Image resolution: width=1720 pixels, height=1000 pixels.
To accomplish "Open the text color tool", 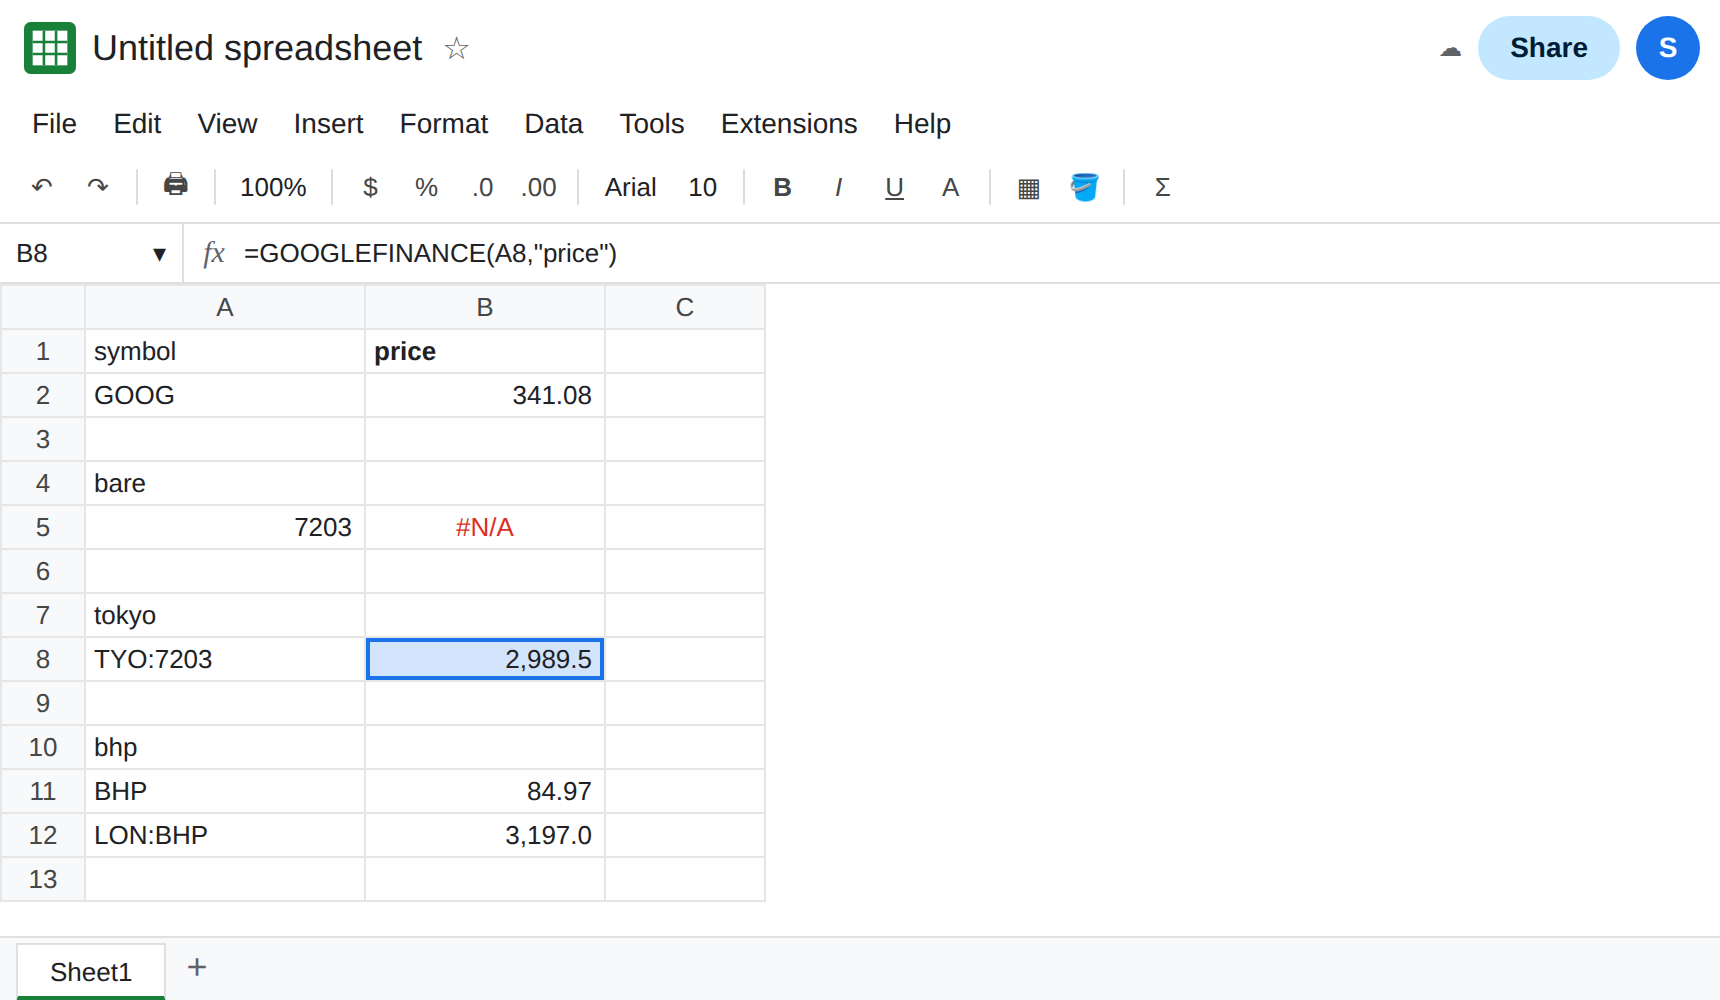I will tap(951, 187).
